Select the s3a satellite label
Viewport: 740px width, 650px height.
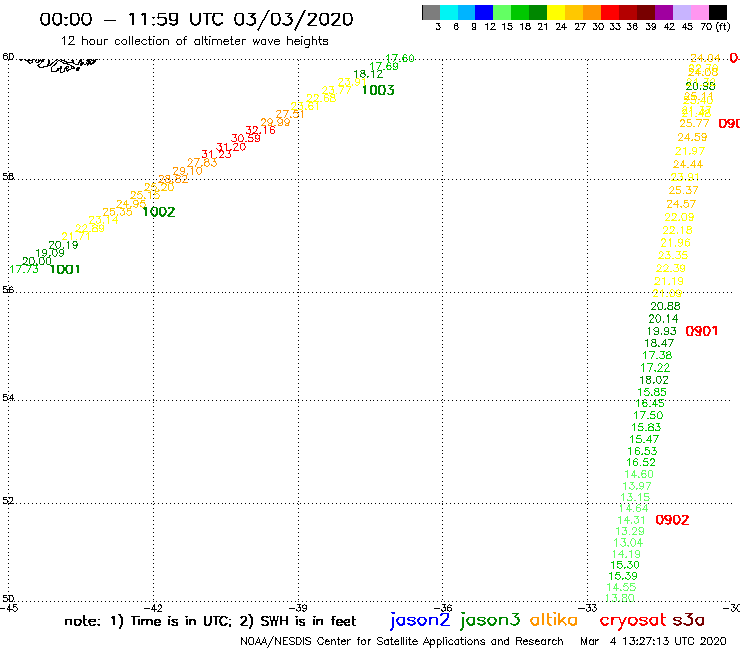[x=688, y=620]
